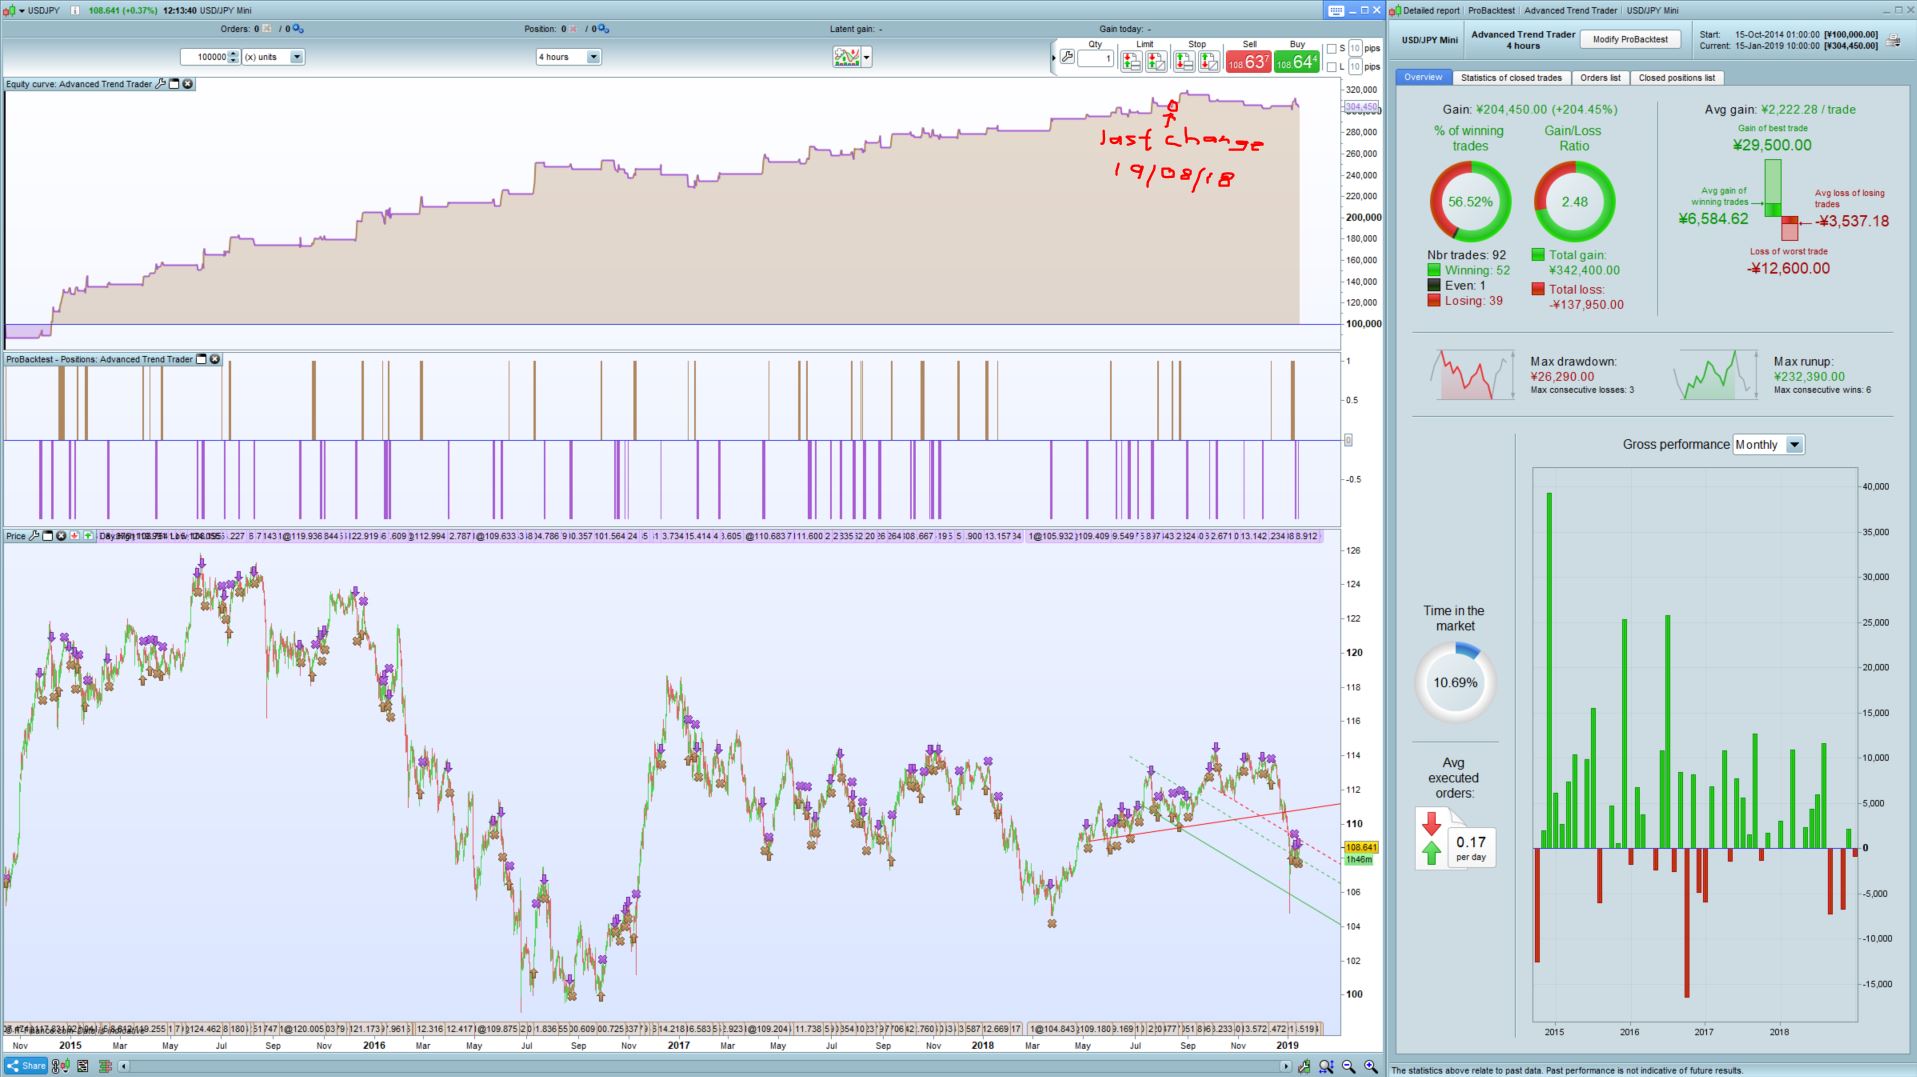The image size is (1917, 1077).
Task: Click the second square icon right of Share
Action: [82, 1066]
